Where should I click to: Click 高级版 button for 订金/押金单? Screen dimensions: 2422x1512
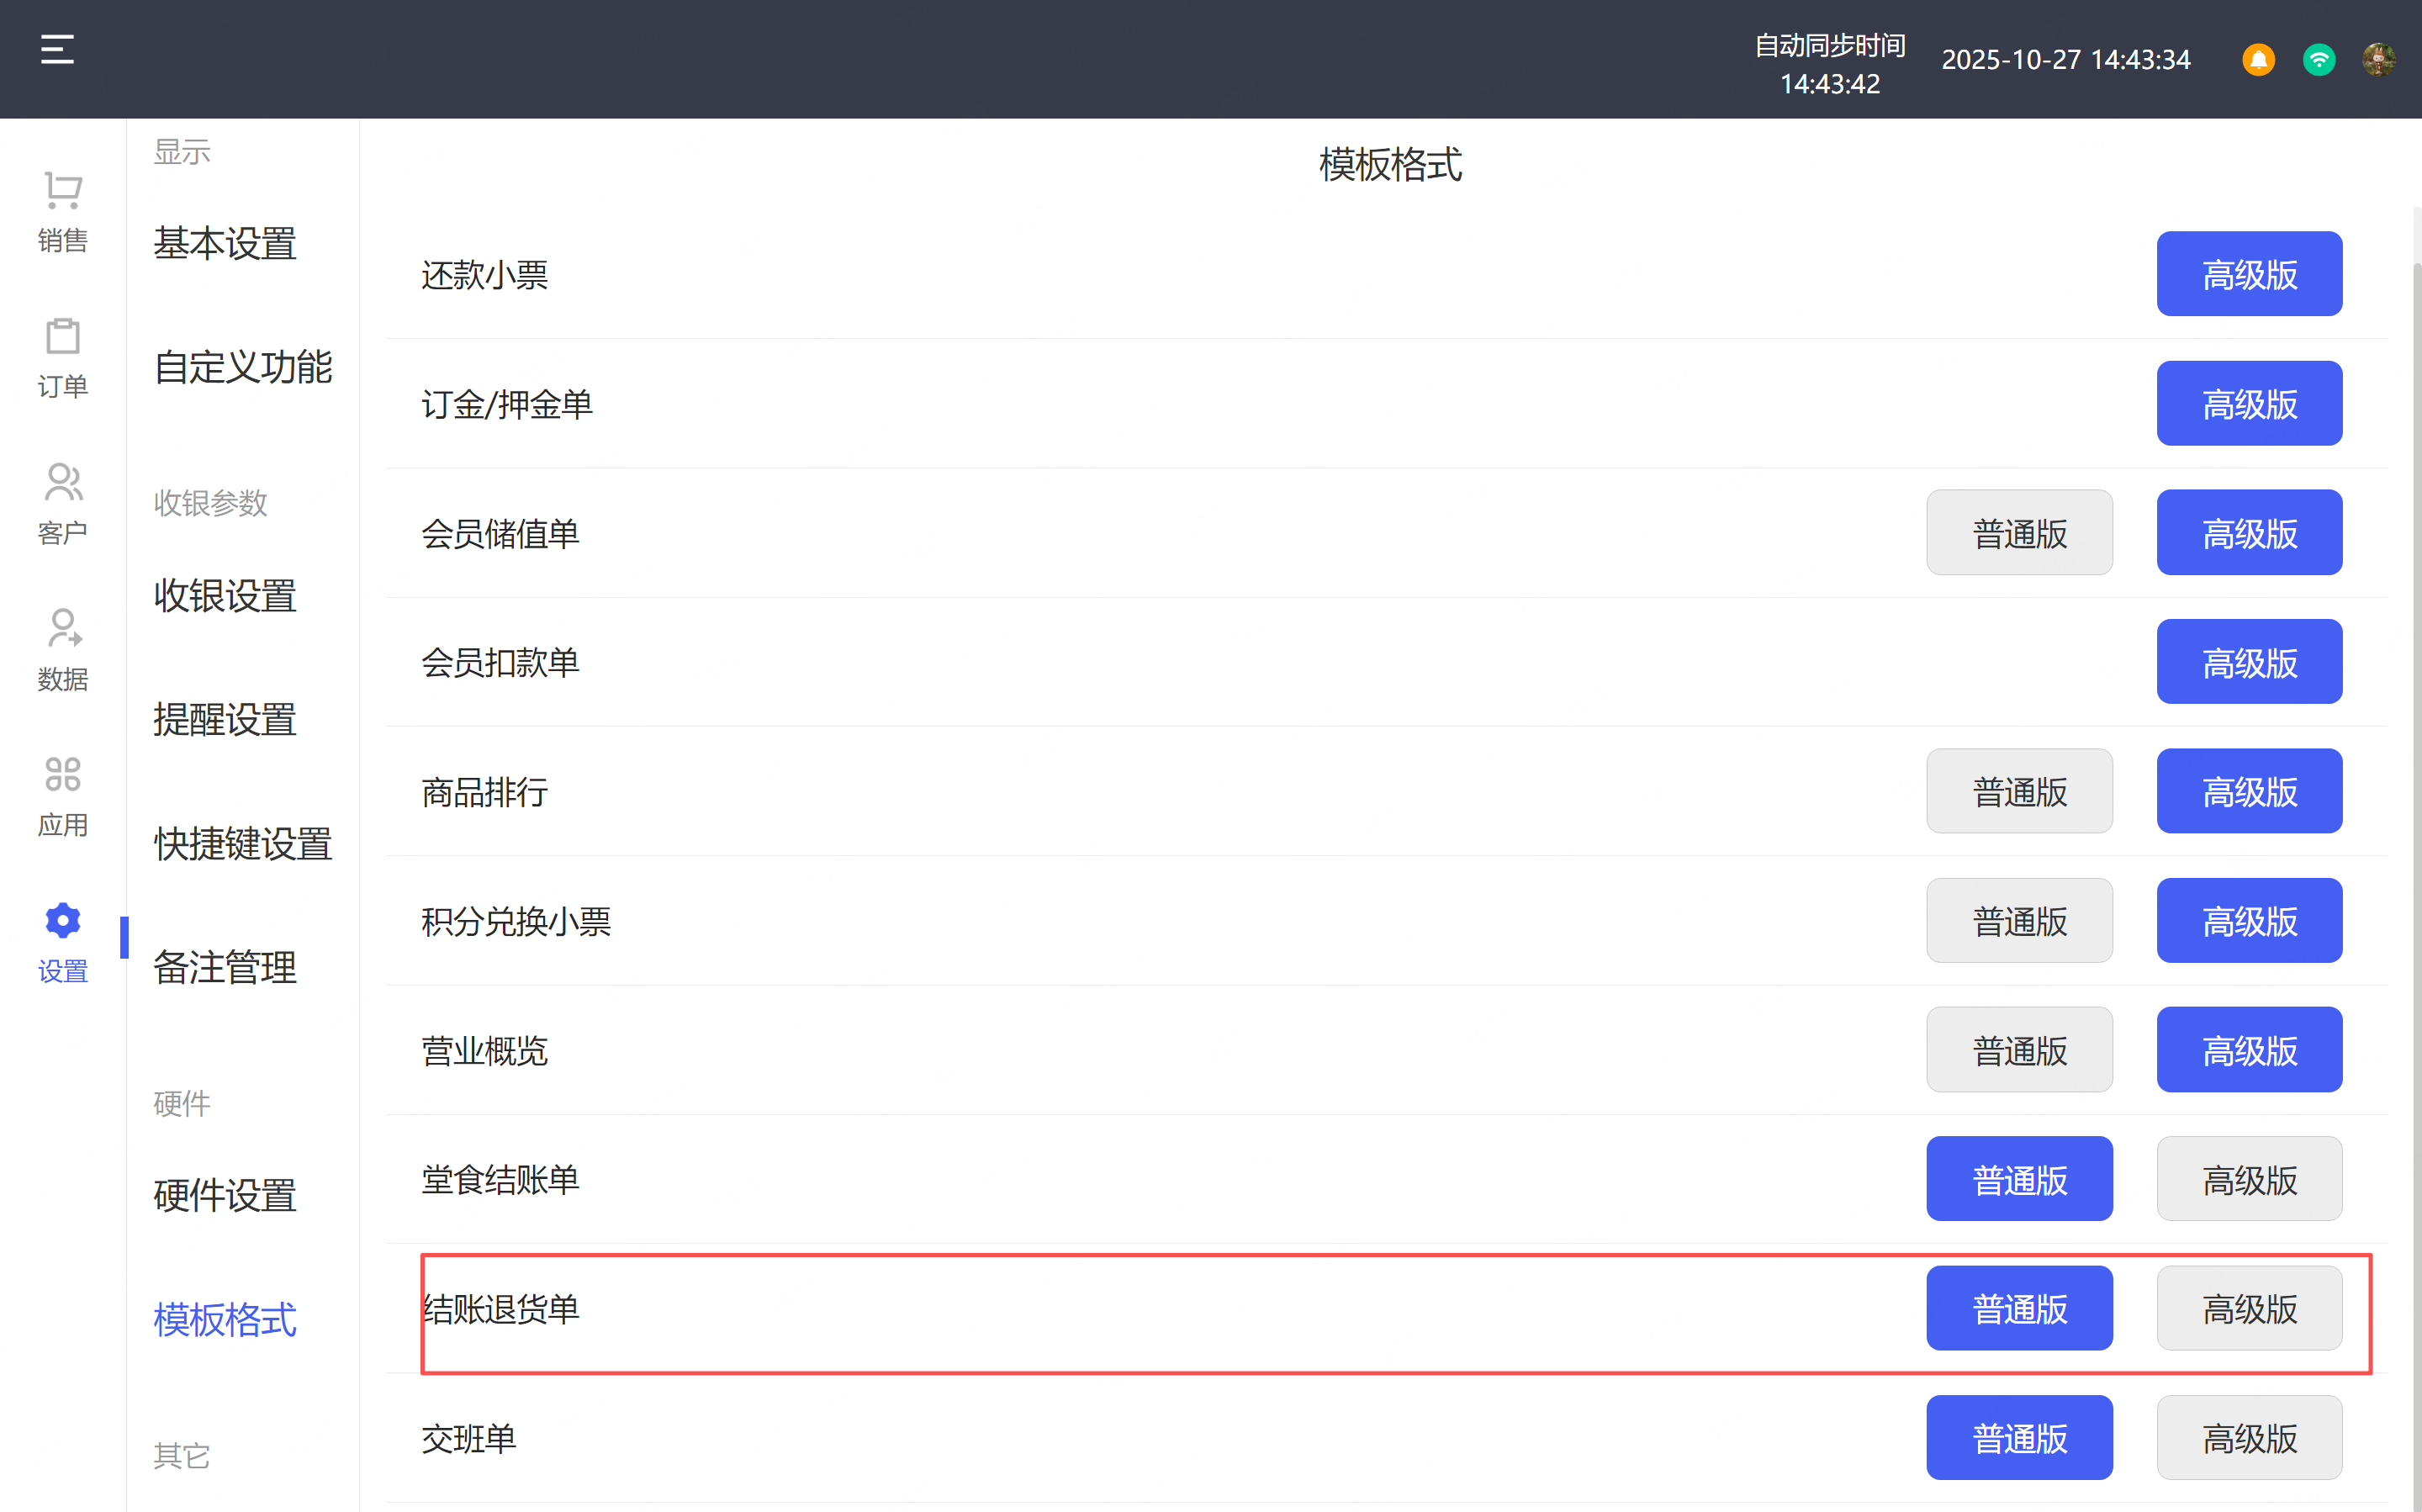pos(2249,404)
